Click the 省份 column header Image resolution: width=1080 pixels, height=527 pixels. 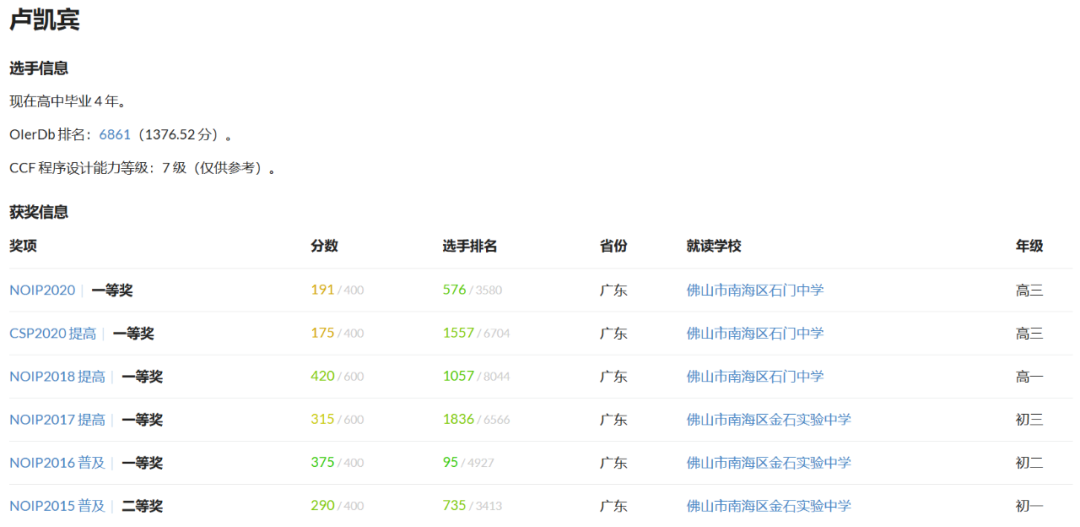pyautogui.click(x=614, y=246)
